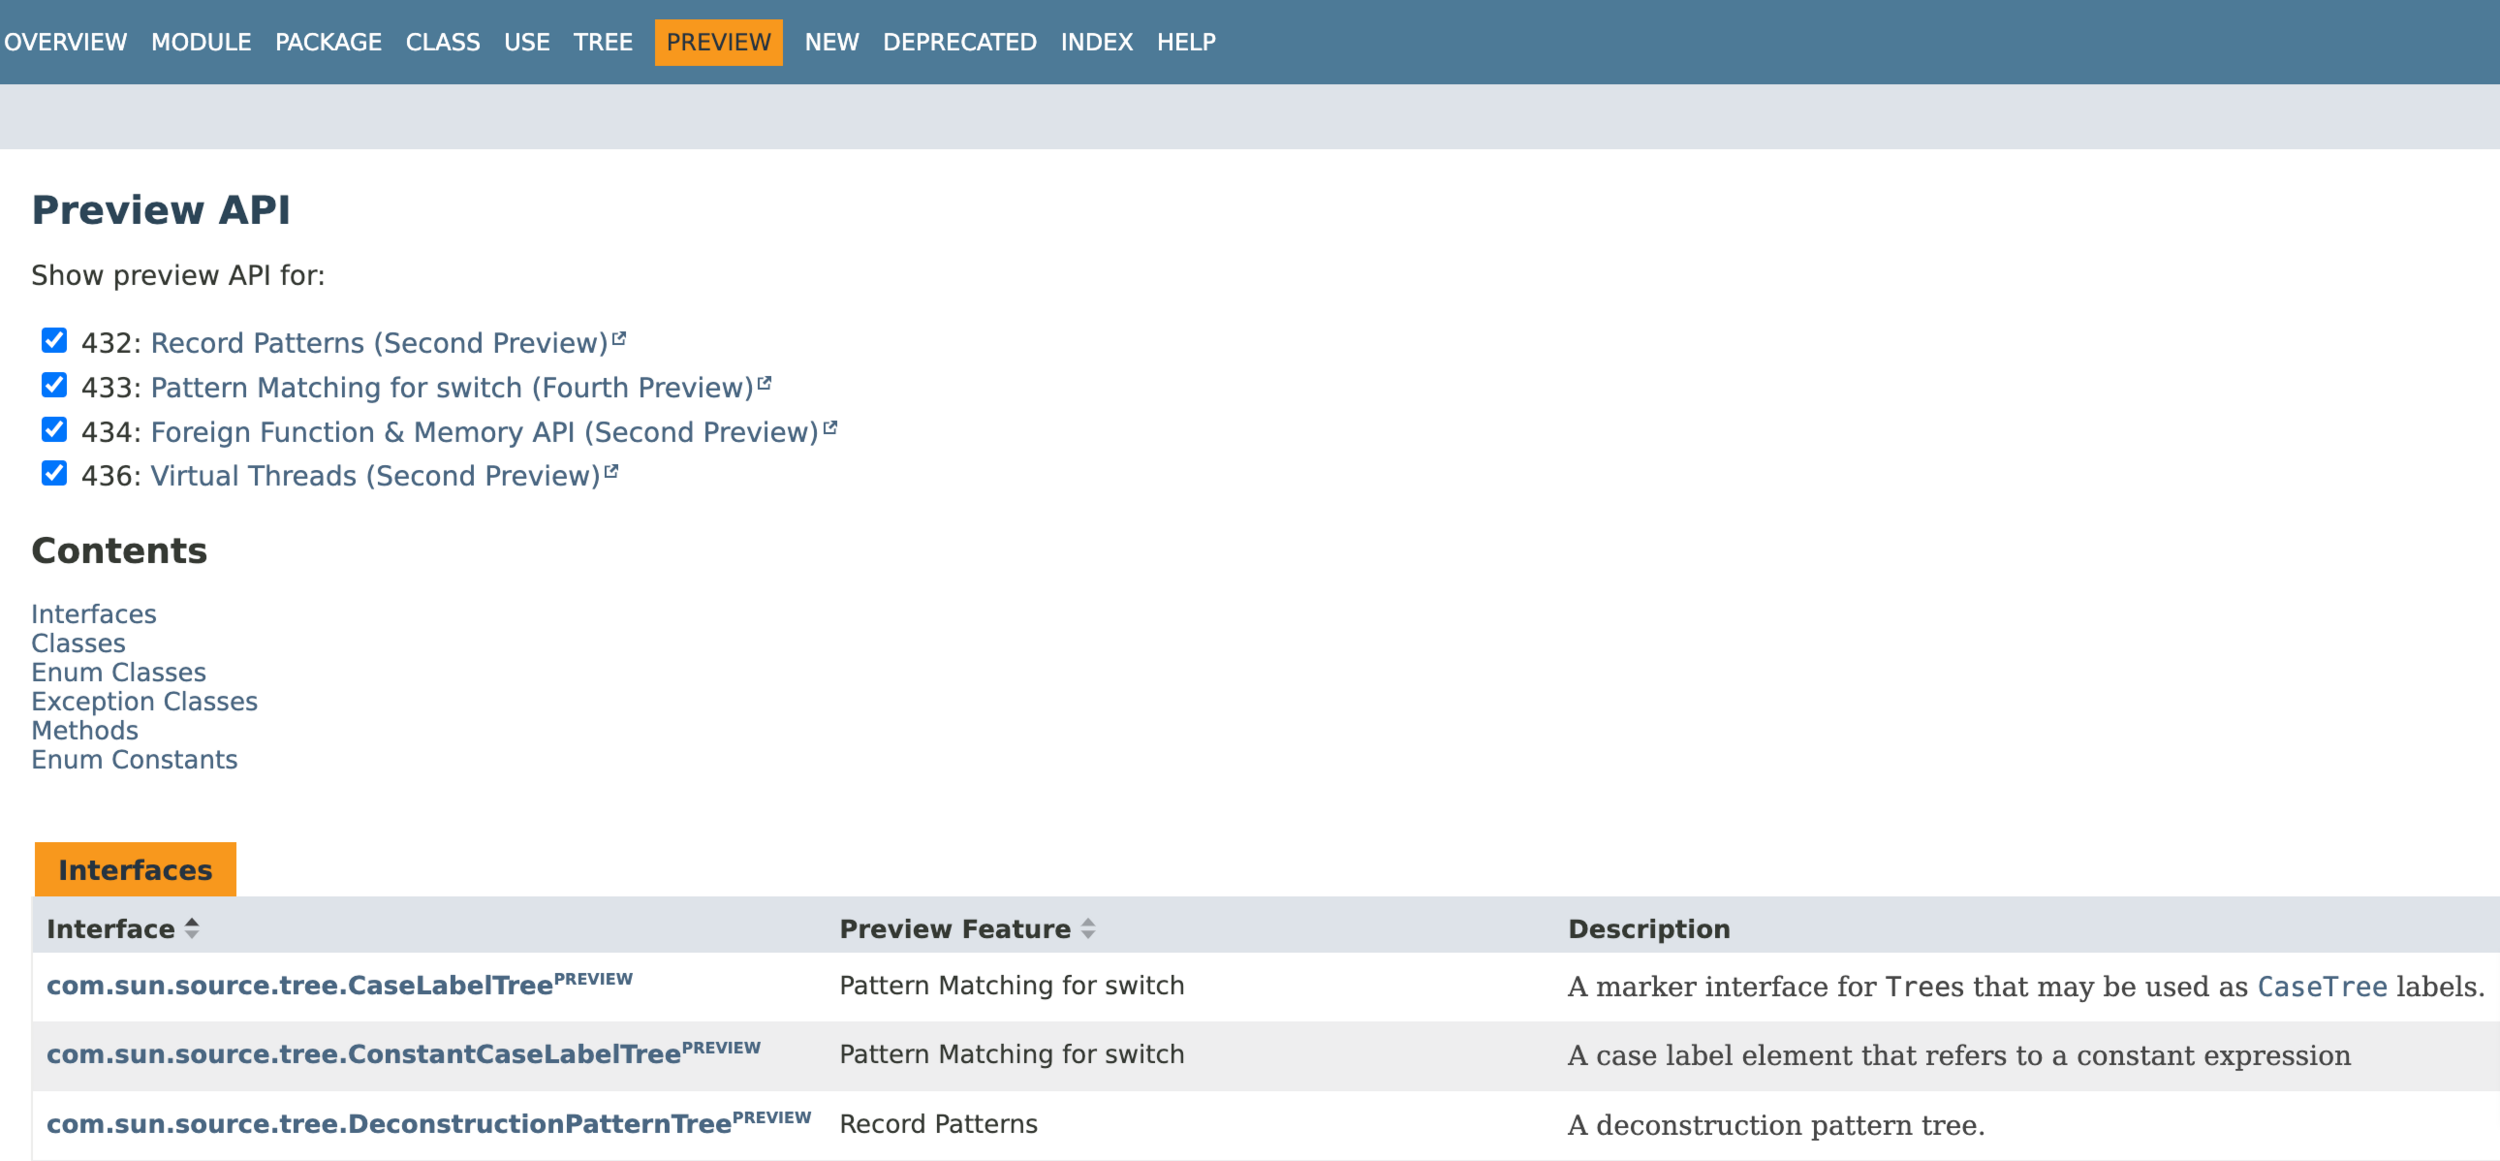Screen dimensions: 2500x1161
Task: Open the DeconstructionPatternTree interface link
Action: point(388,1124)
